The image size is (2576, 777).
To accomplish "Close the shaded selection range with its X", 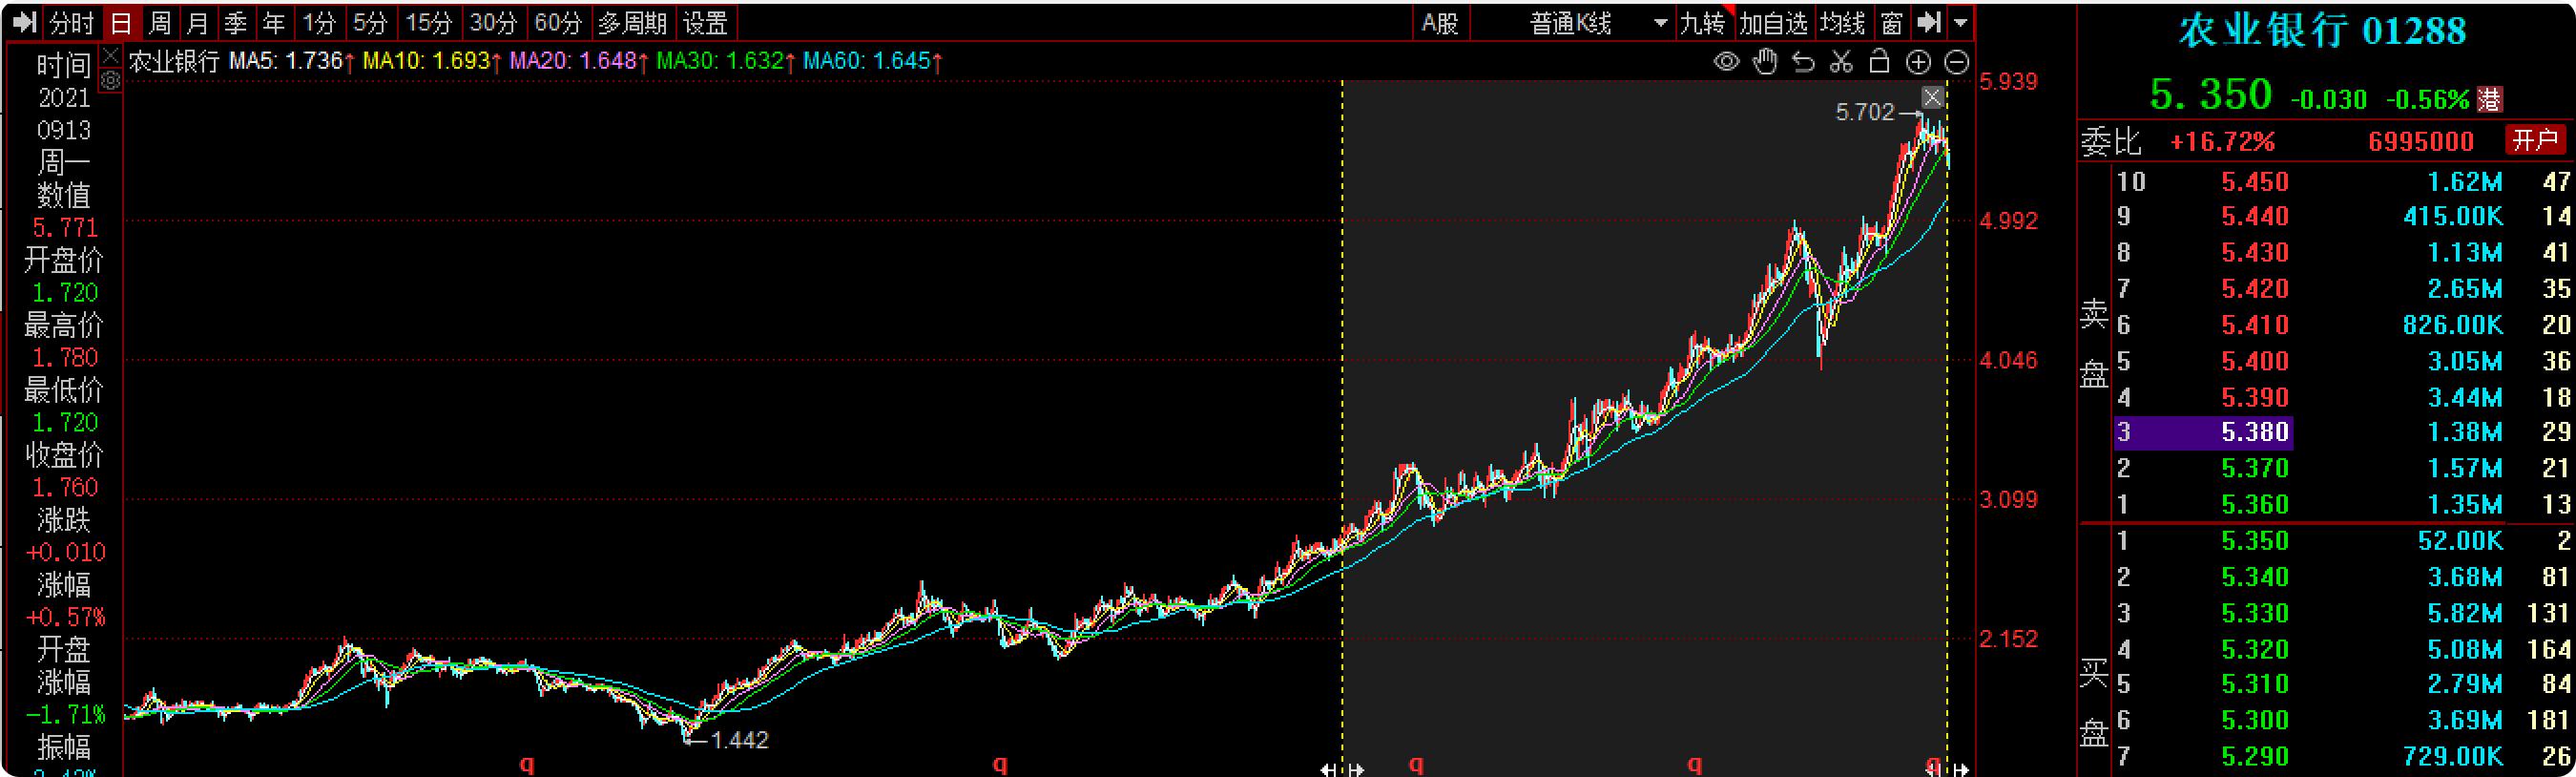I will pos(1932,97).
